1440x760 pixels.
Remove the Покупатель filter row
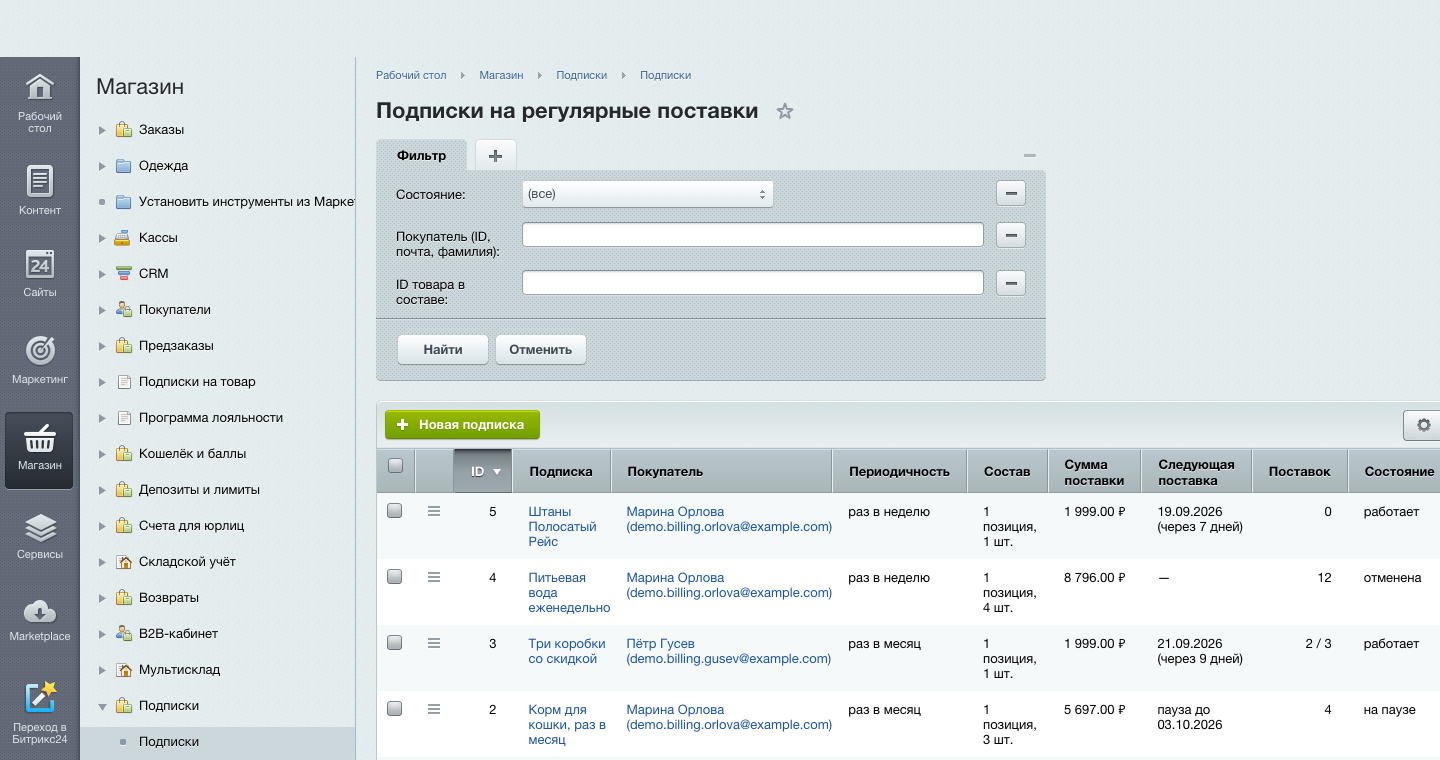point(1011,235)
